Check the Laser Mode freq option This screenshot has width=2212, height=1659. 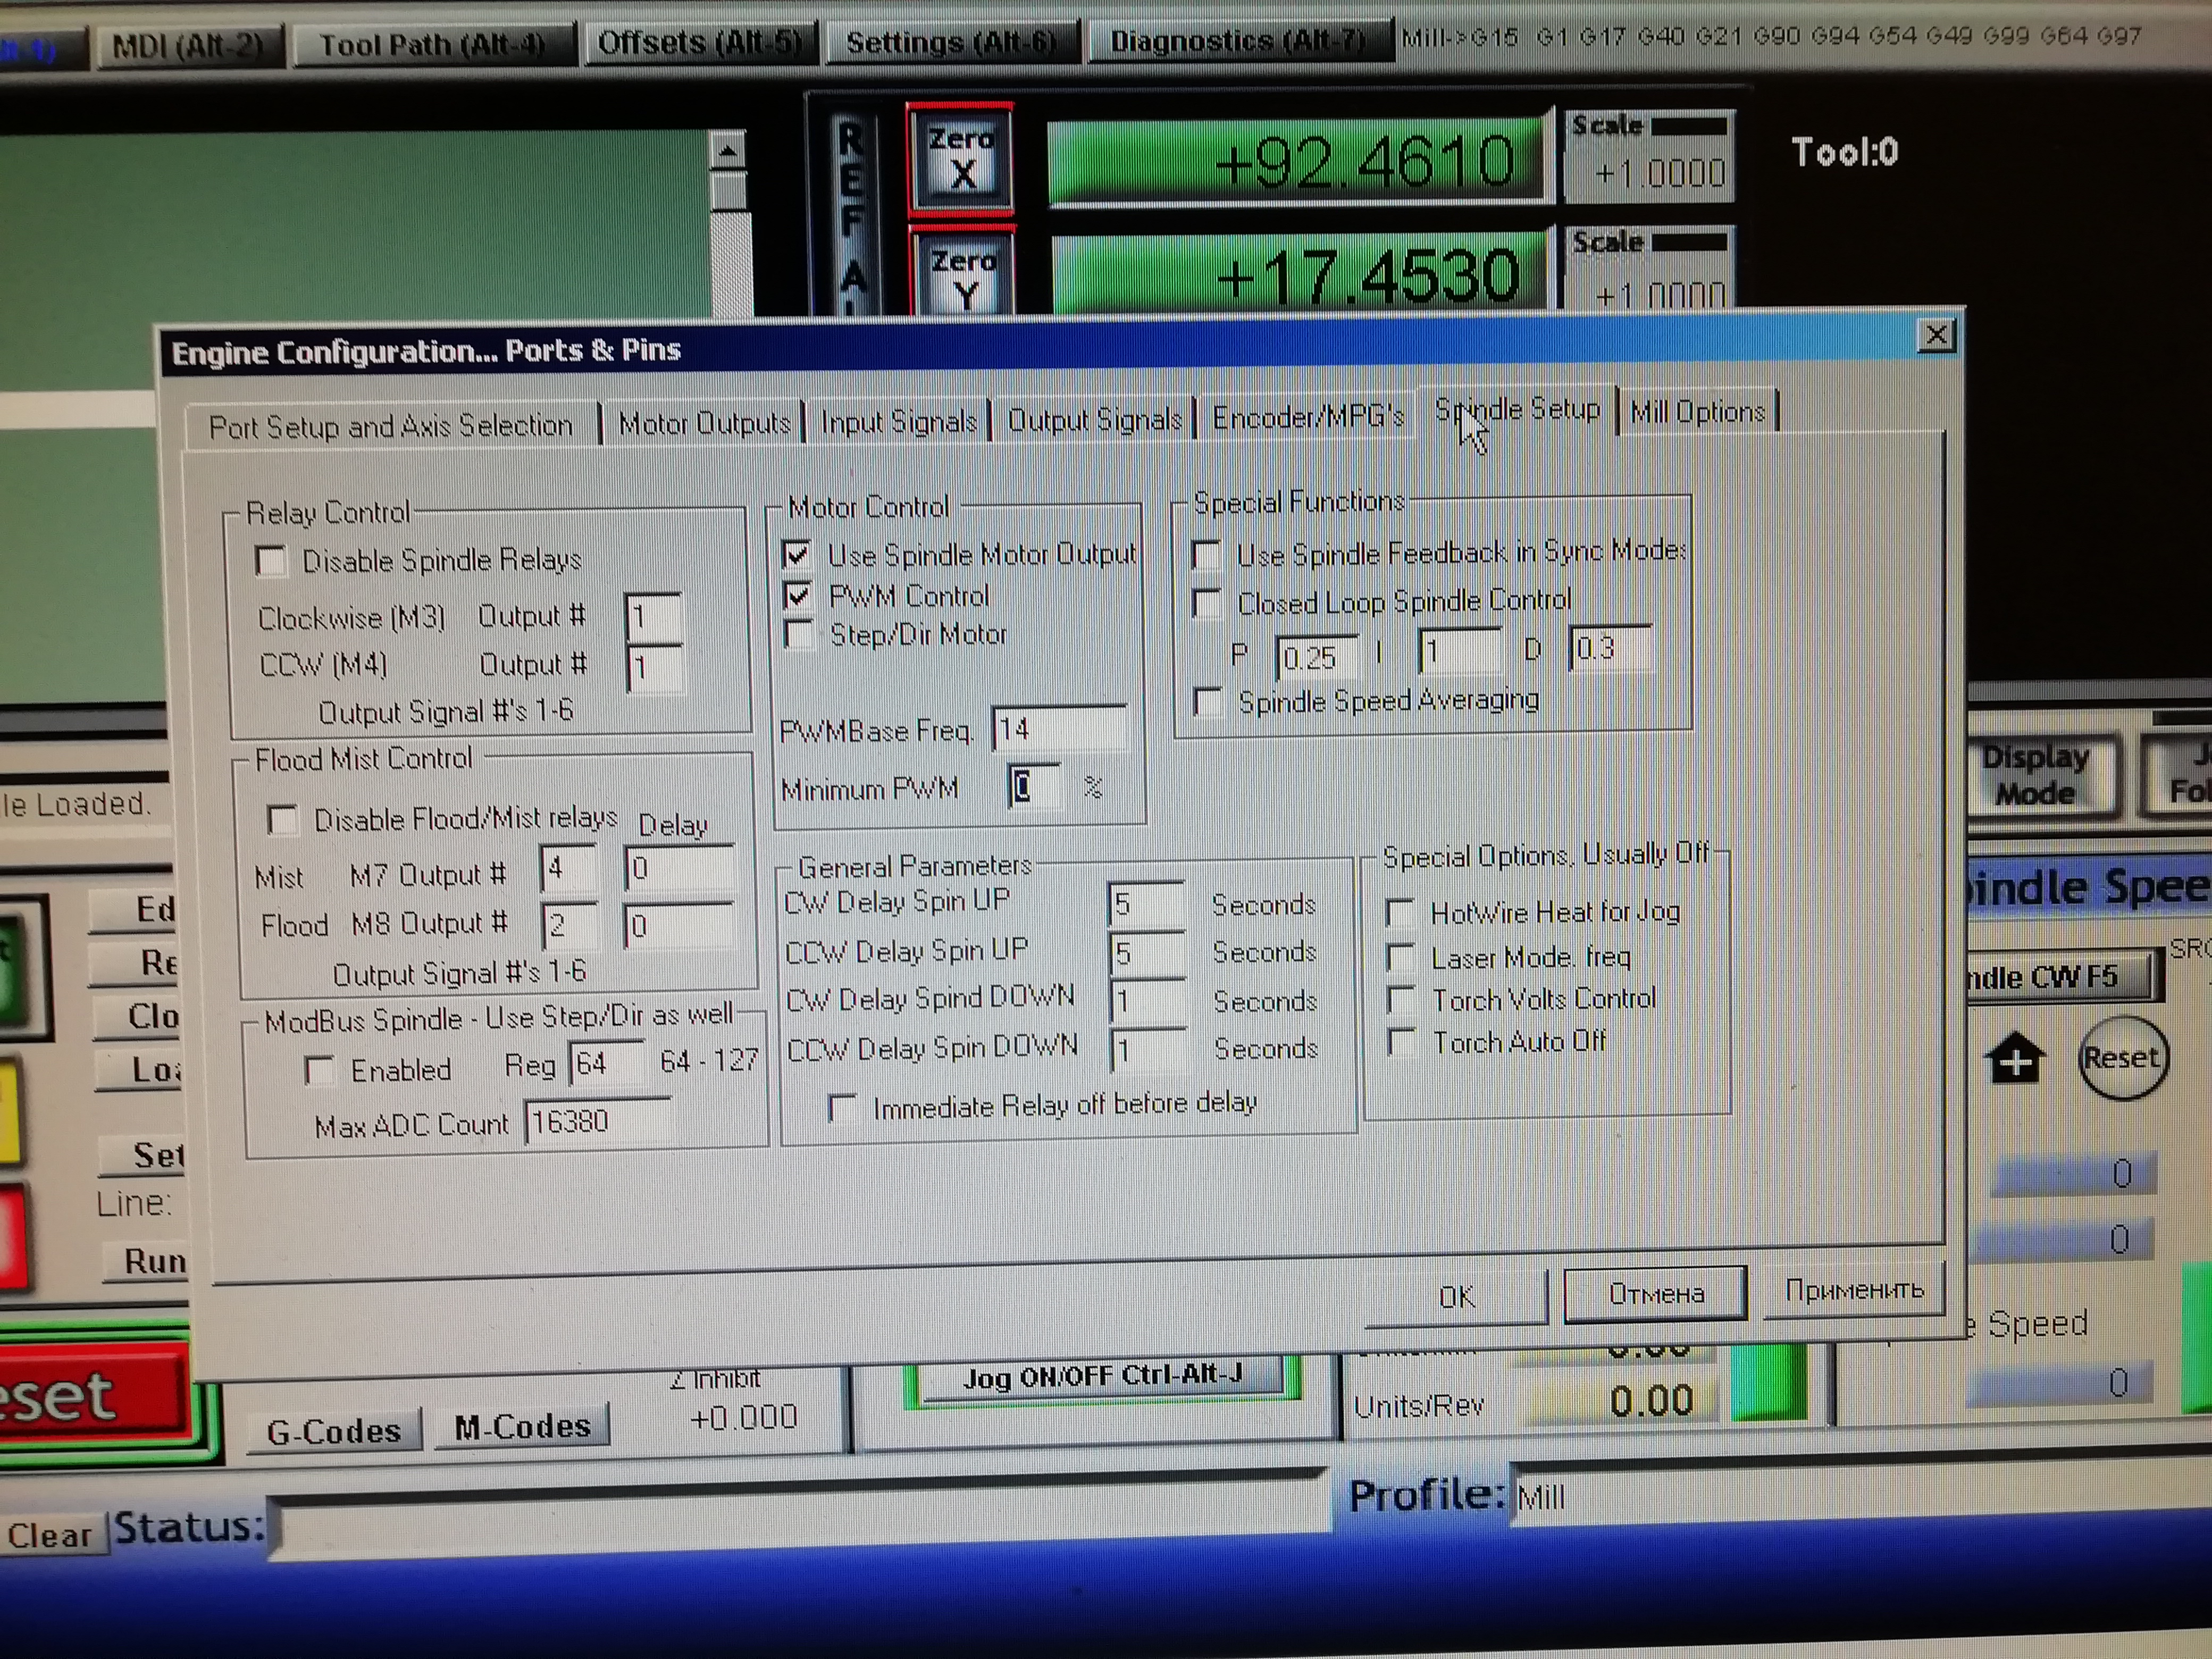[x=1400, y=958]
